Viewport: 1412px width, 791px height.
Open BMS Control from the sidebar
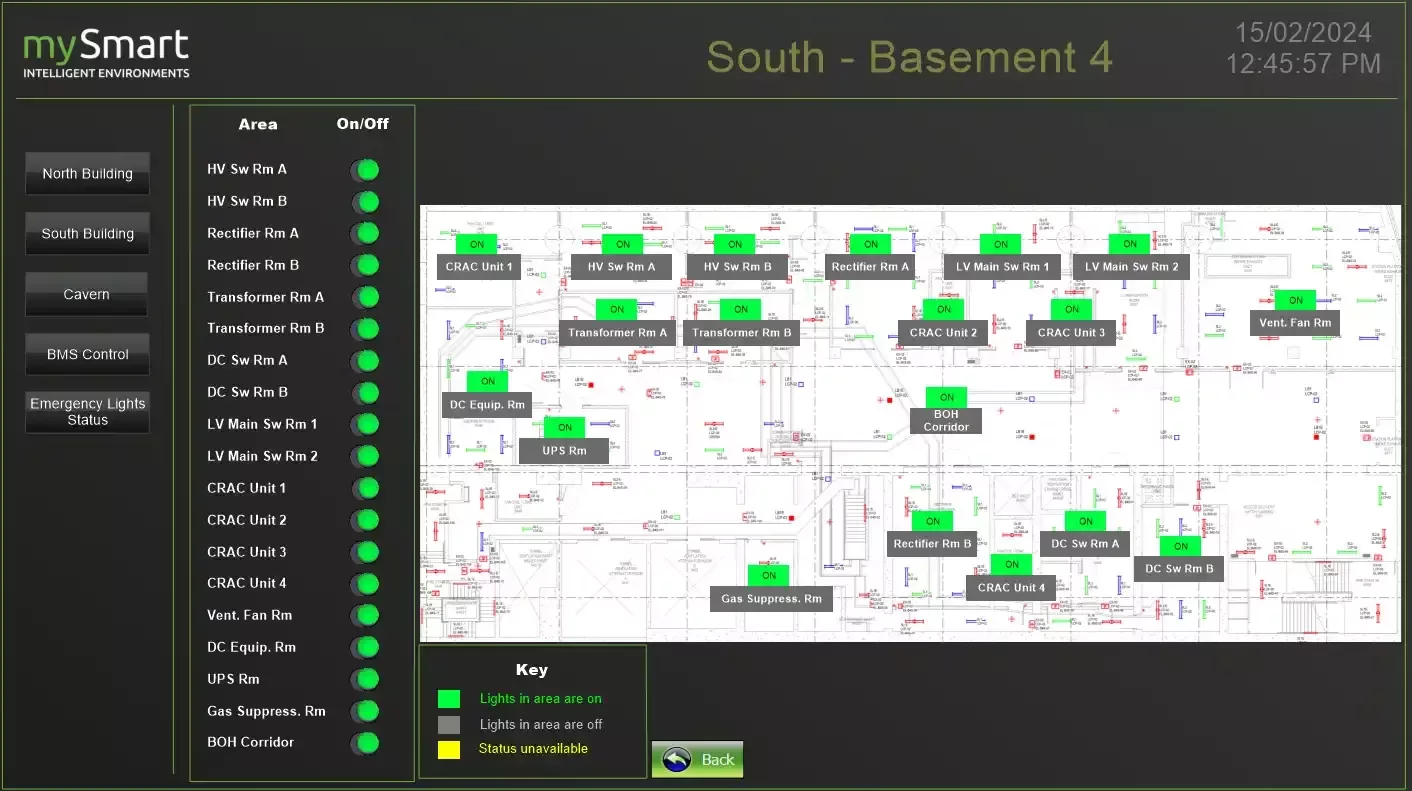click(87, 355)
